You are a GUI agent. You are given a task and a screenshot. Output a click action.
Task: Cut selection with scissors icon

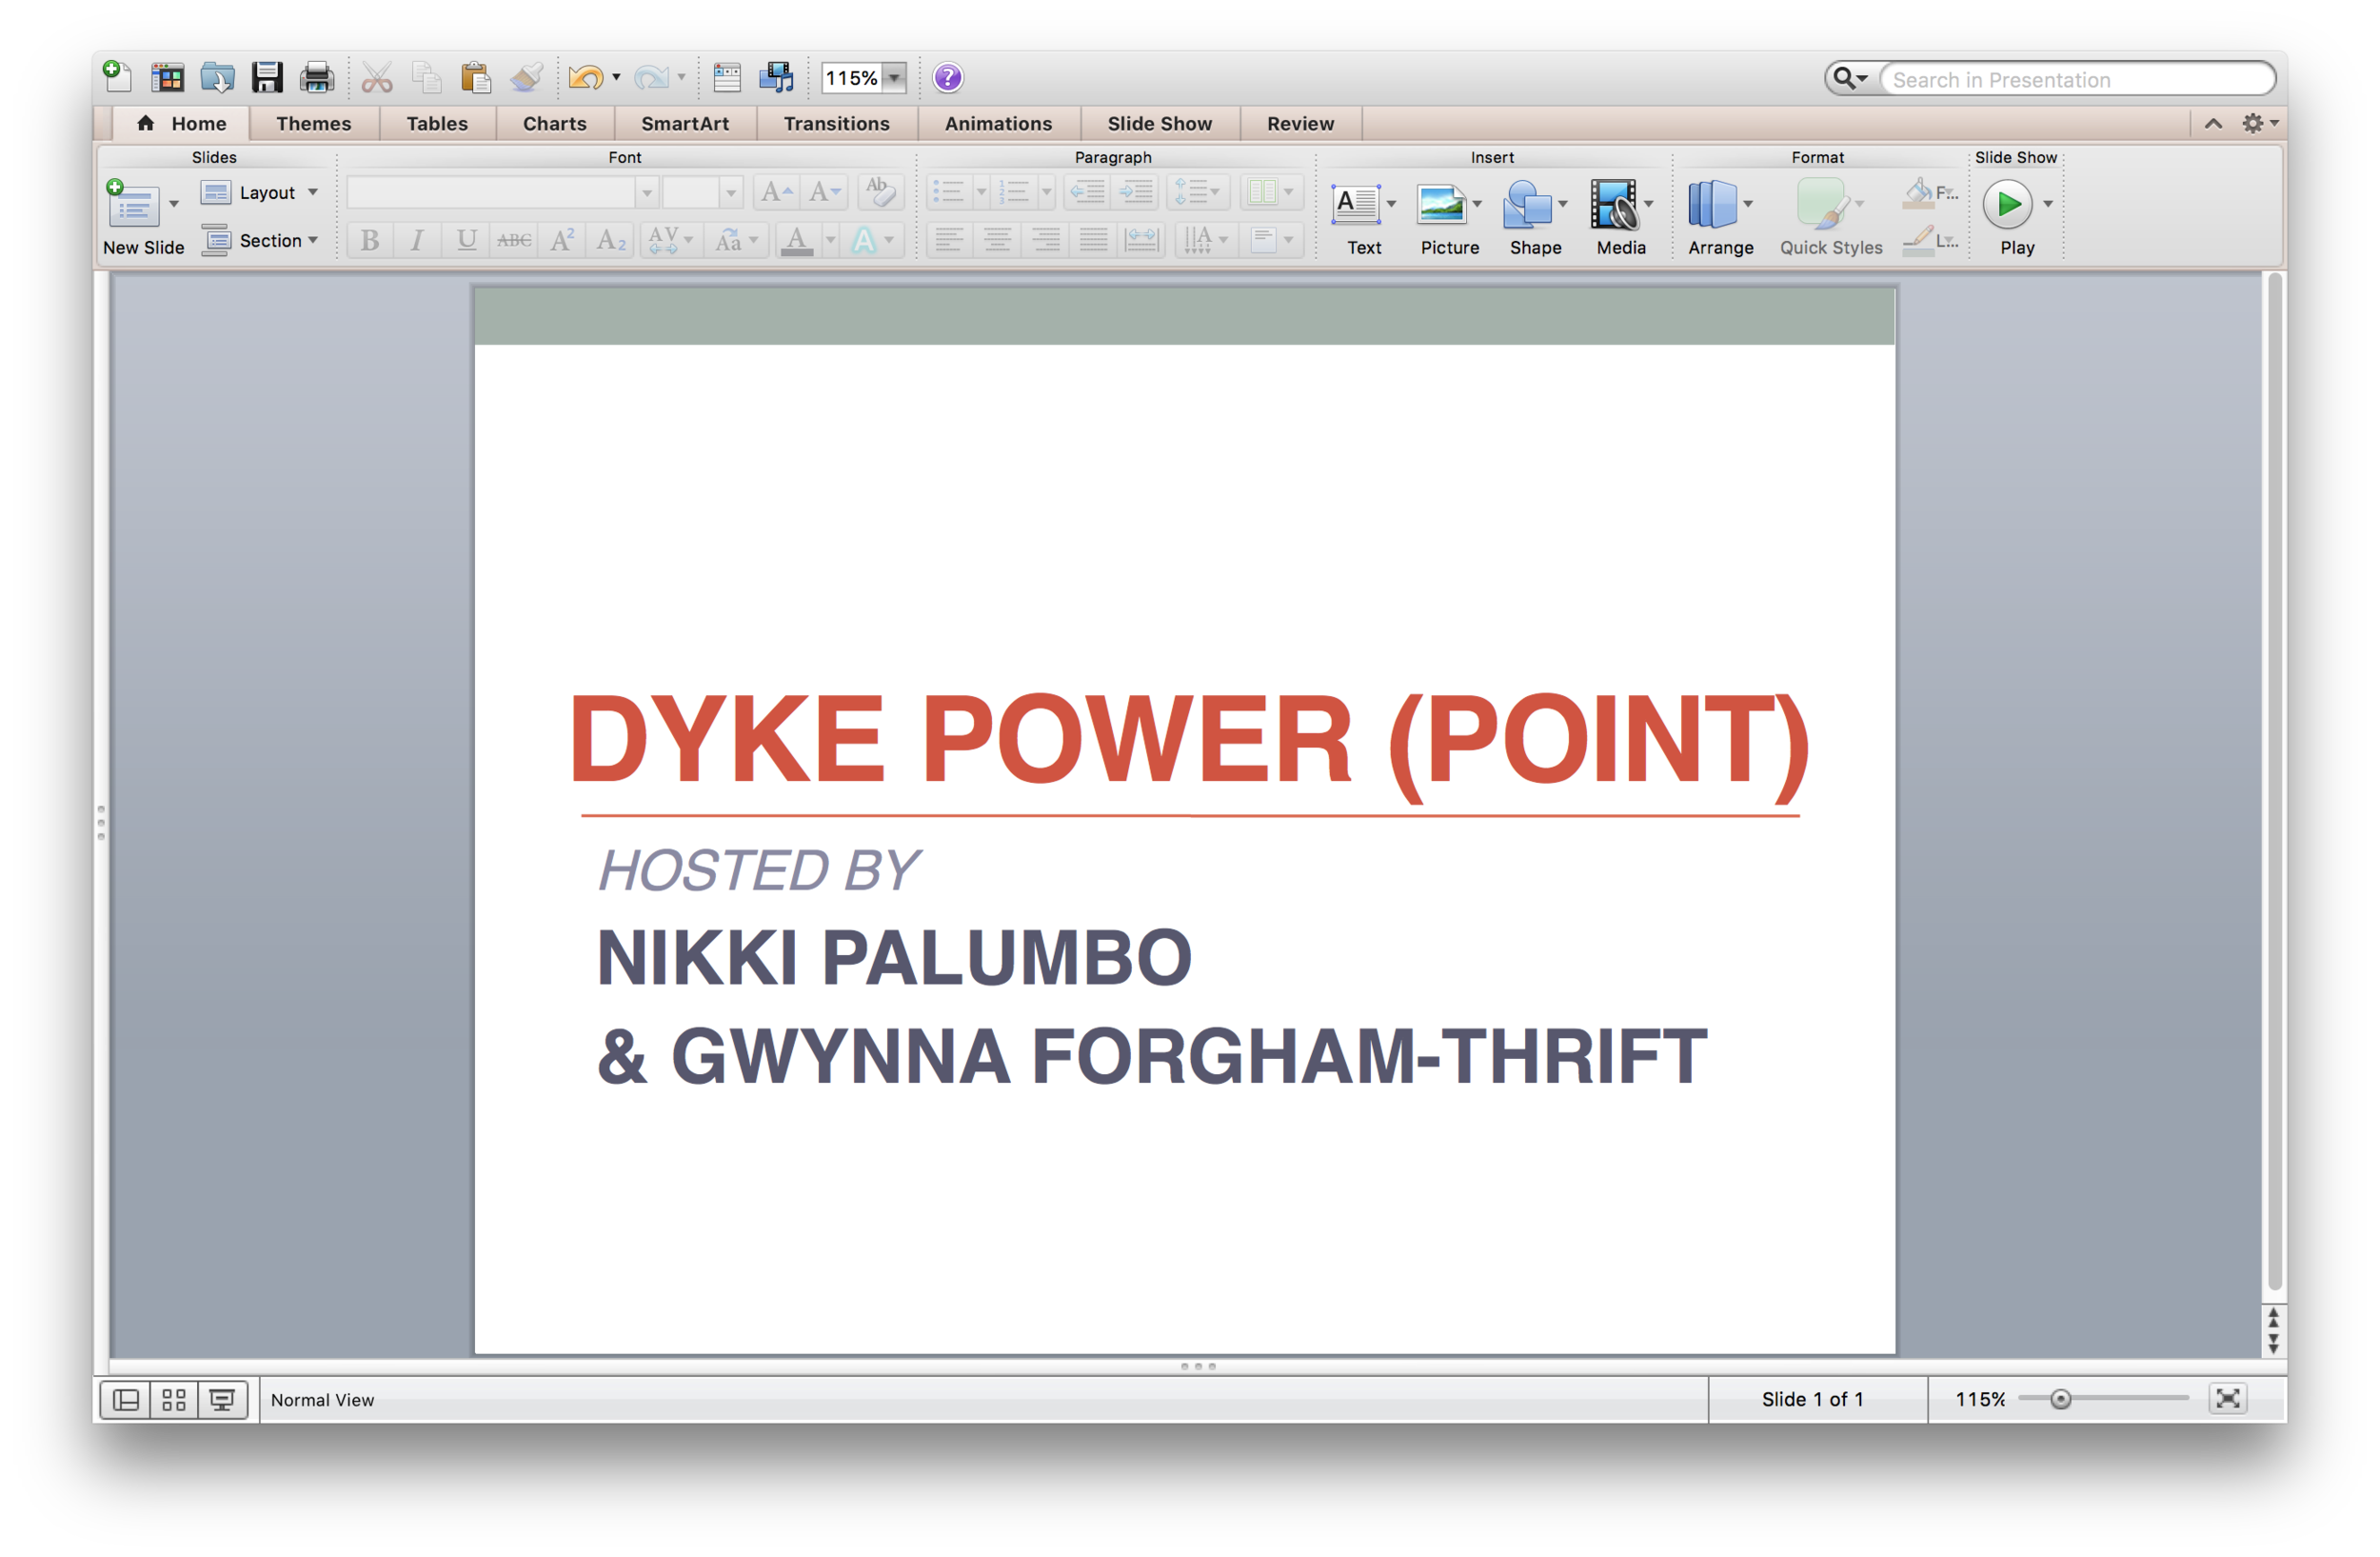tap(377, 77)
